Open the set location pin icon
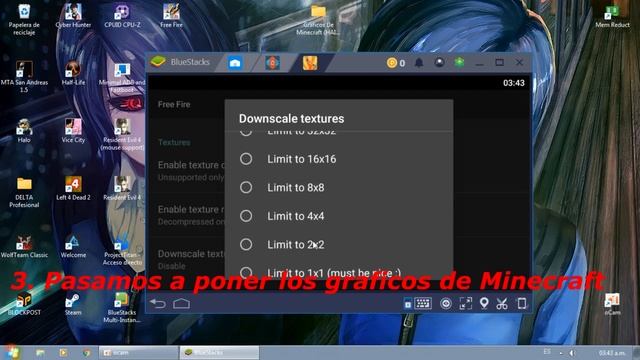The image size is (640, 360). click(484, 303)
